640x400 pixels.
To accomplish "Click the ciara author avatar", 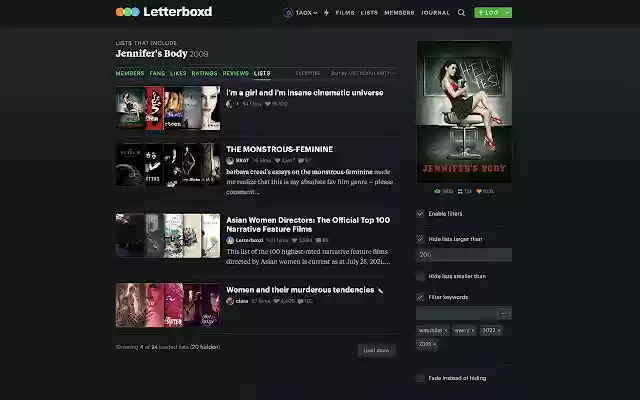I will (x=230, y=301).
